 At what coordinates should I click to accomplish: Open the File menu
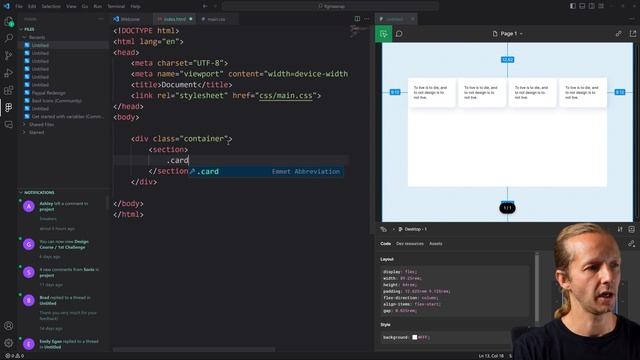coord(19,7)
